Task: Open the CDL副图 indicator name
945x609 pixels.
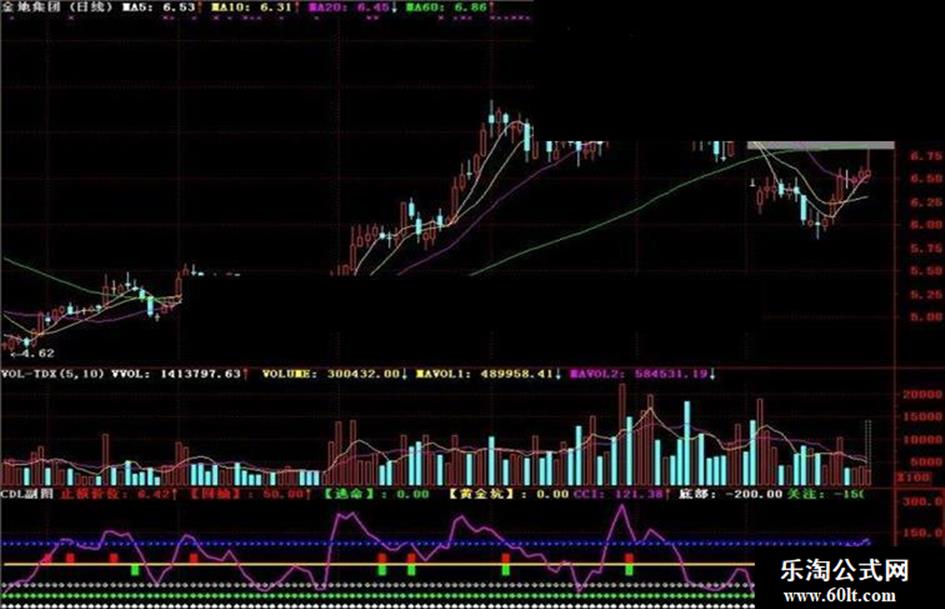Action: tap(27, 494)
